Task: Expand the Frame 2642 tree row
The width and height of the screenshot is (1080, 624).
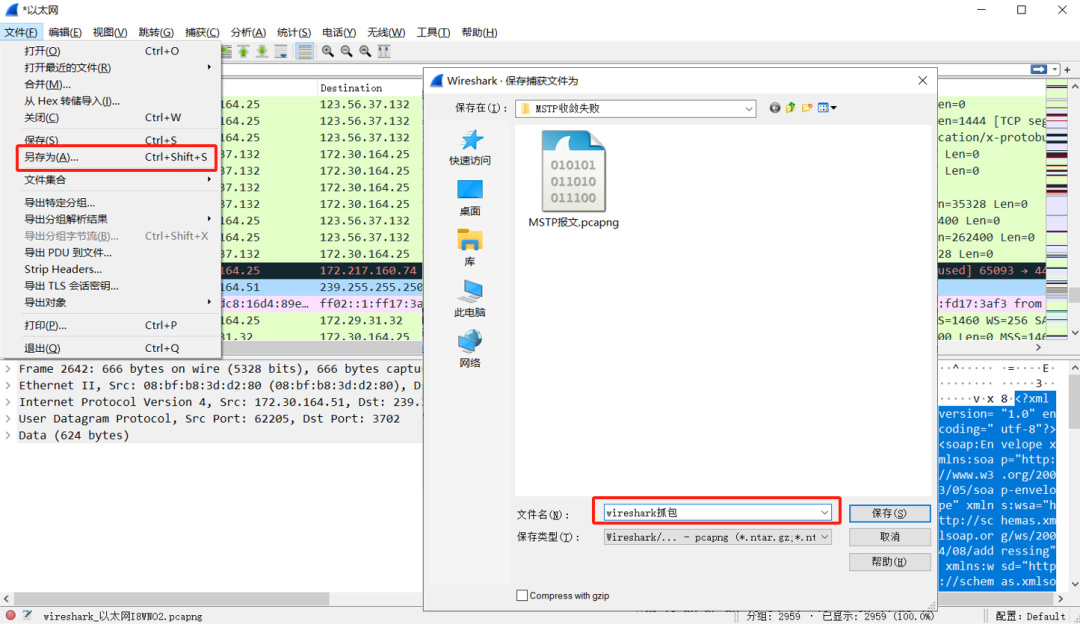Action: 8,369
